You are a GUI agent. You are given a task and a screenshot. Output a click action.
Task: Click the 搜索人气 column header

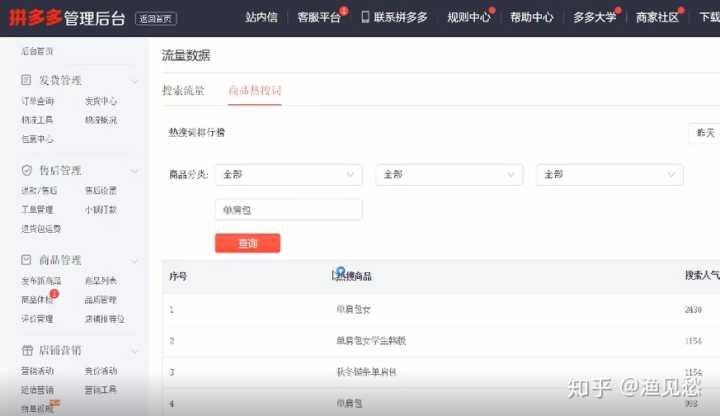(x=702, y=275)
